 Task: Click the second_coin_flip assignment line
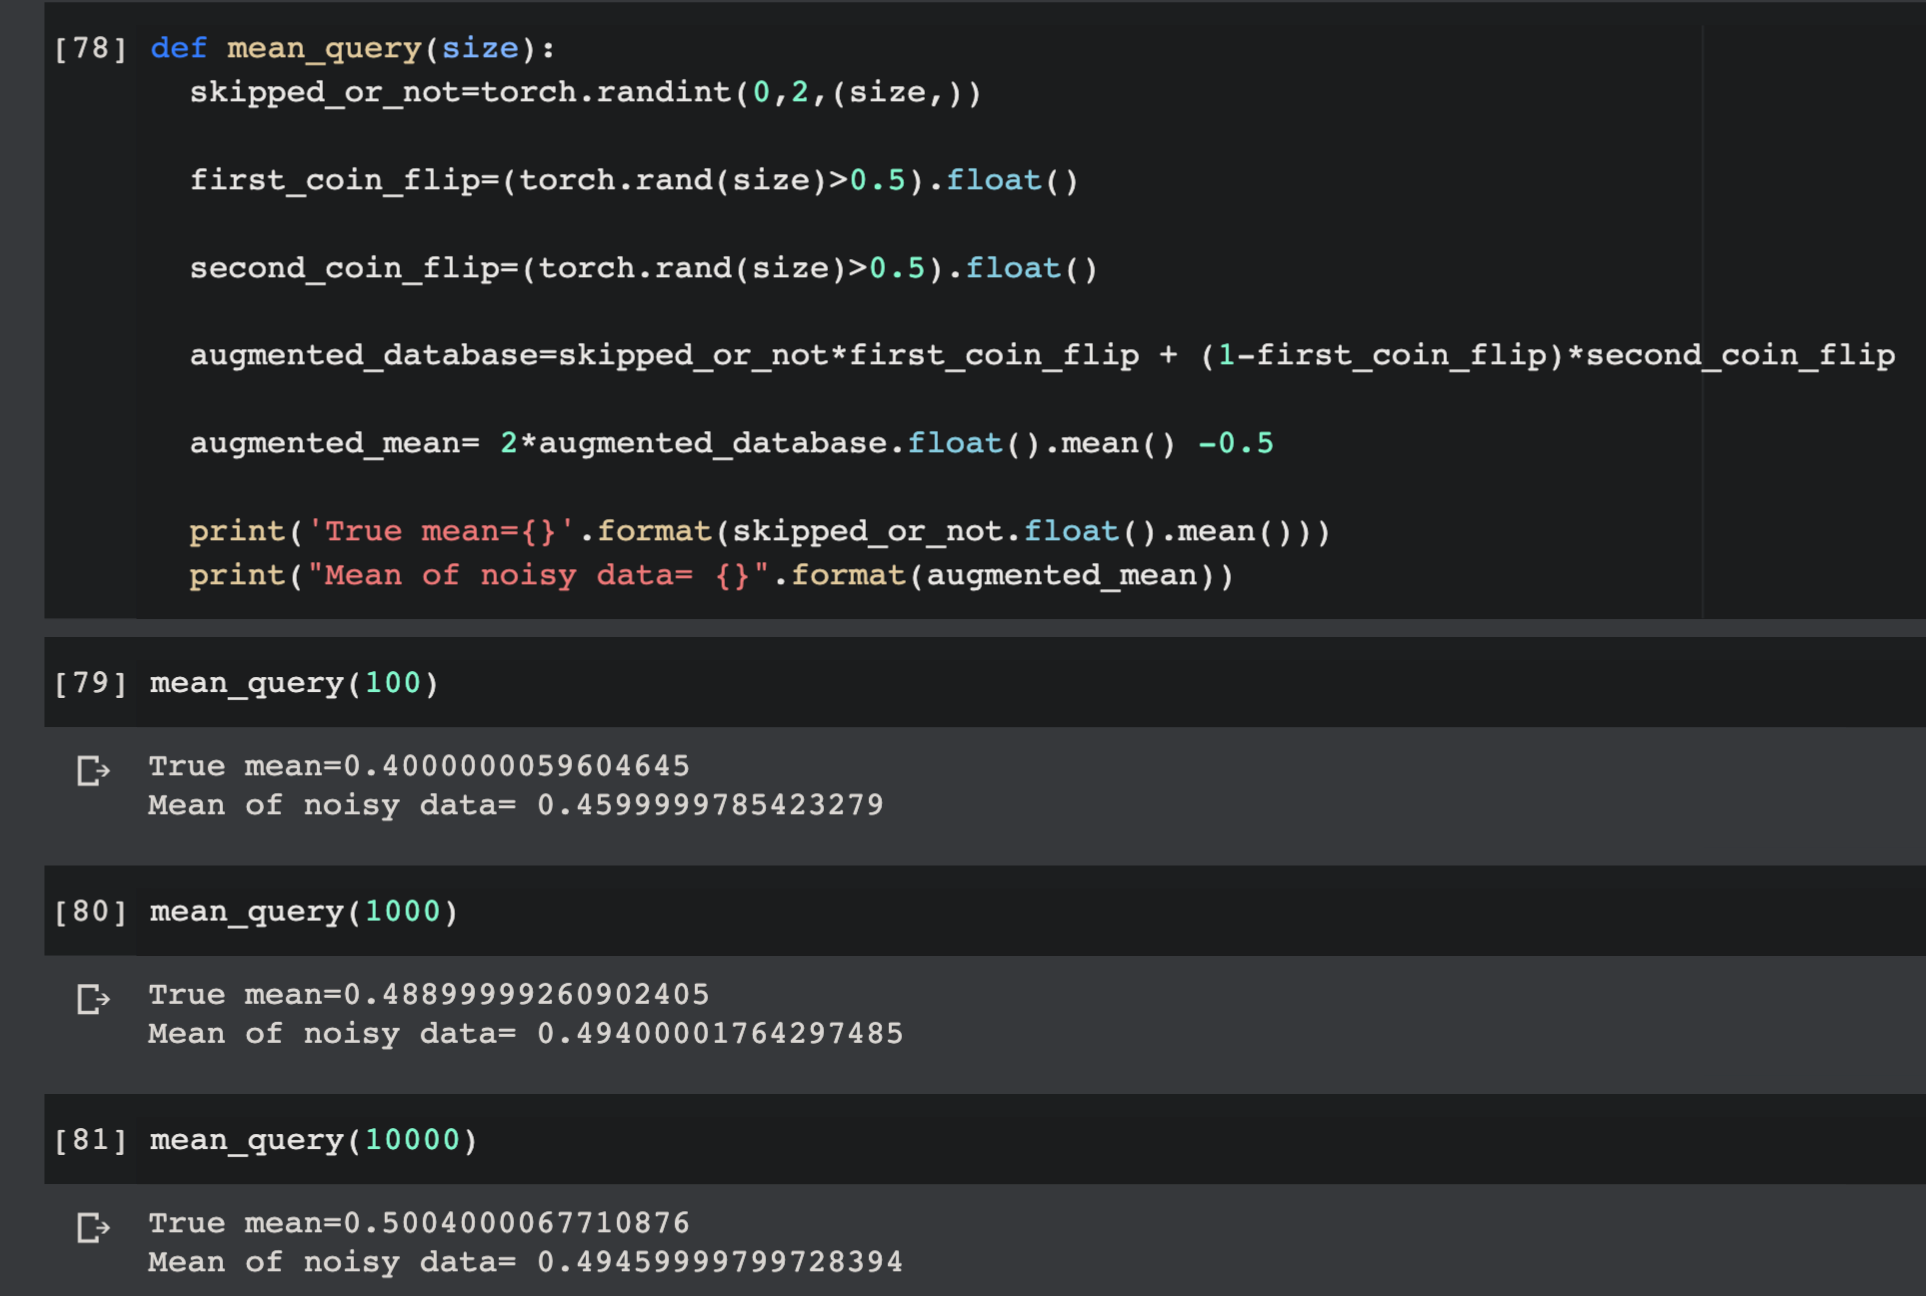pos(643,267)
